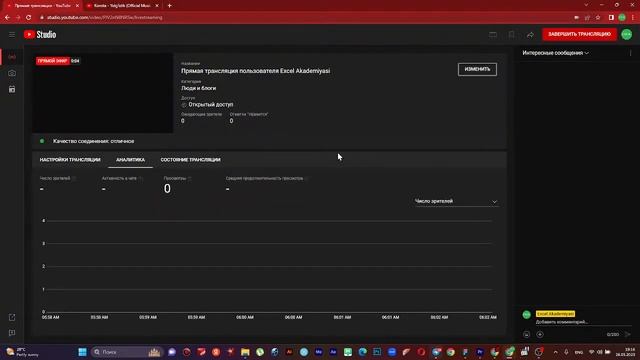Switch to the second YouTube music browser tab

point(122,6)
